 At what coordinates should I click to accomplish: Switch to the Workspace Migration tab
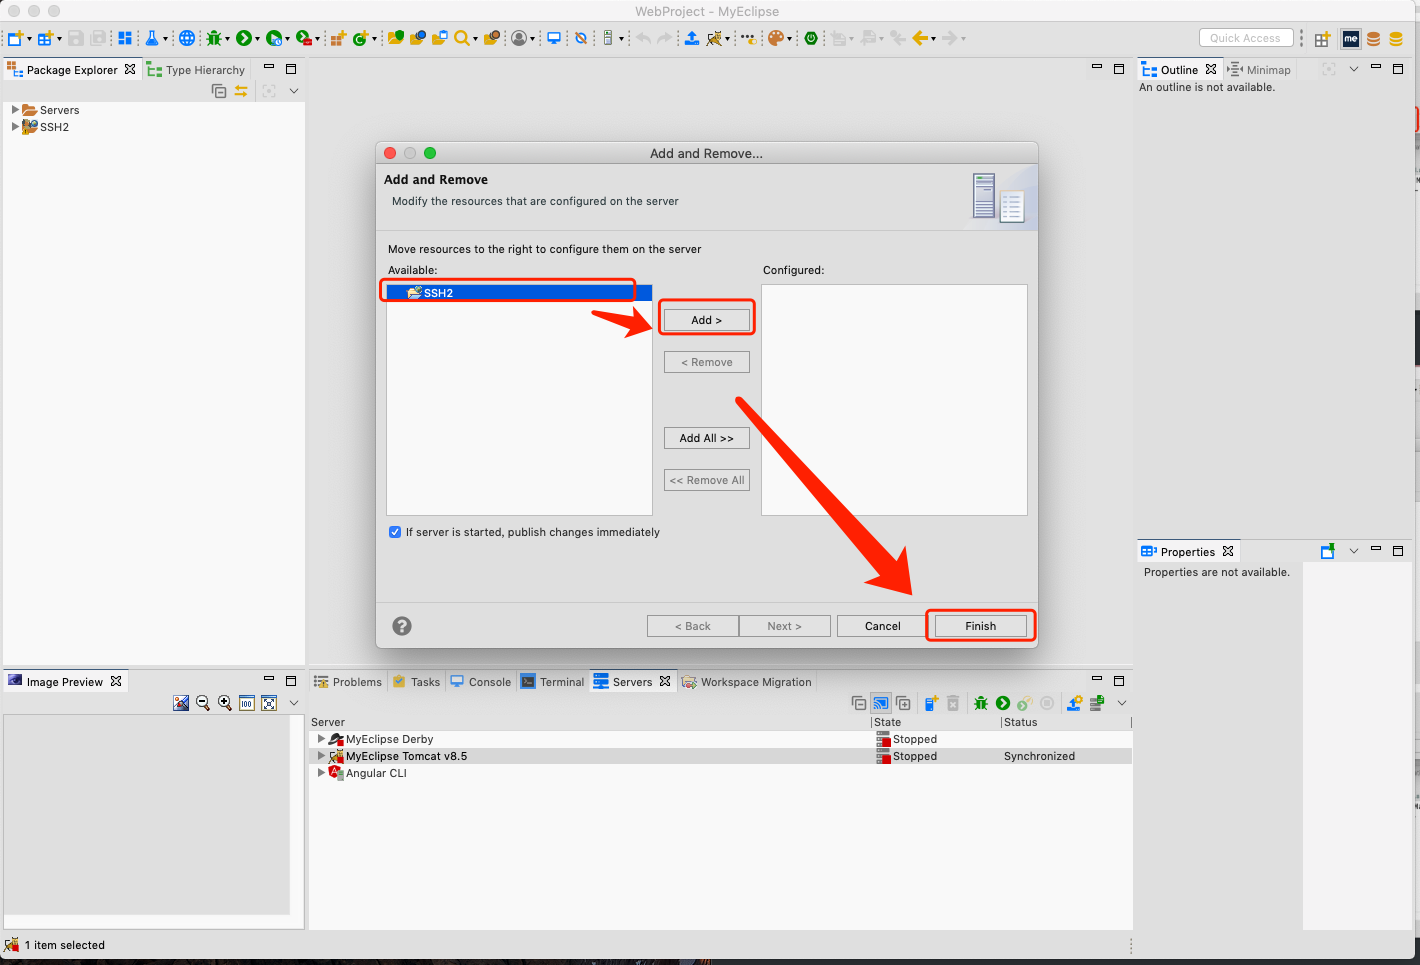[747, 682]
